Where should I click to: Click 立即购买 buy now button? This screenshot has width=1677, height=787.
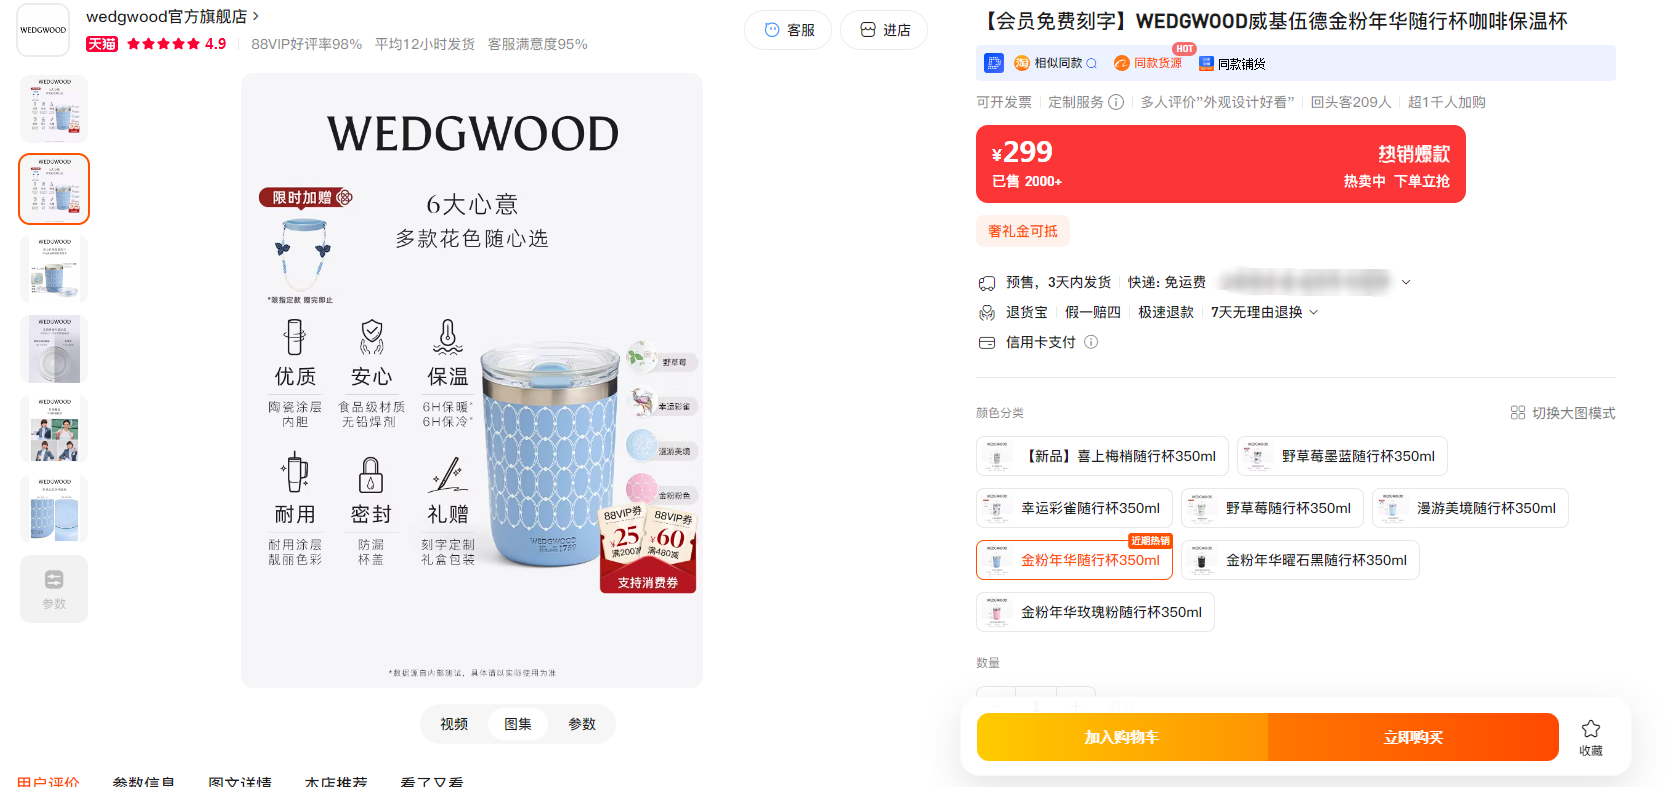pos(1413,737)
